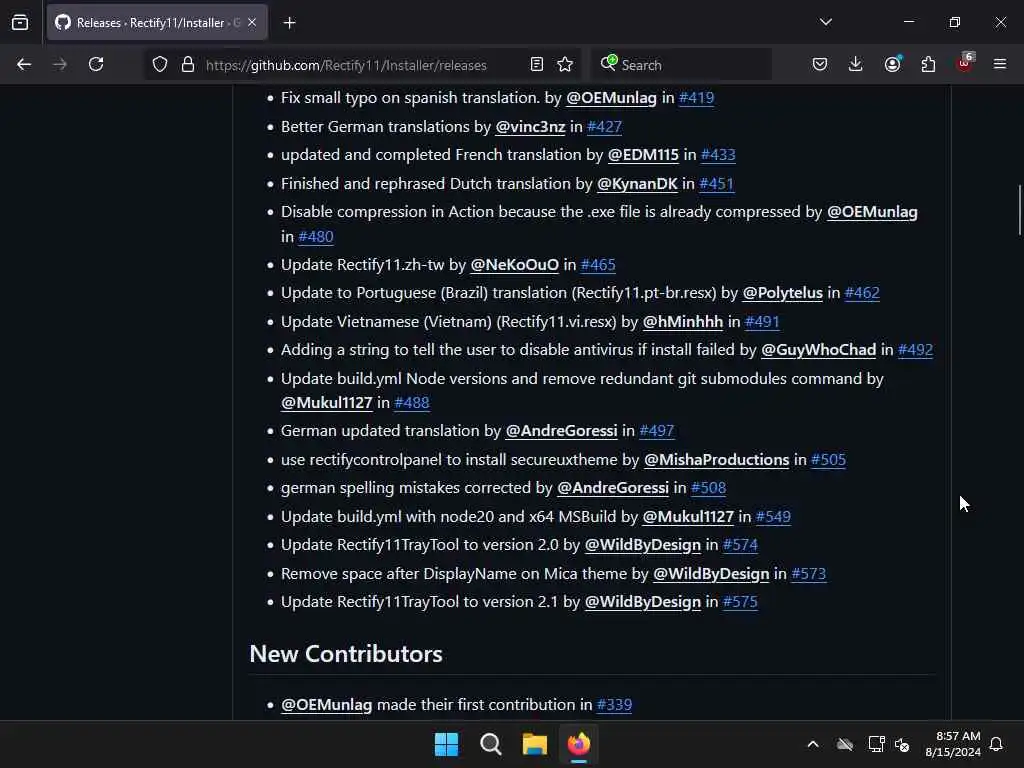This screenshot has width=1024, height=768.
Task: Visit @NeKoOuO profile link
Action: [x=515, y=264]
